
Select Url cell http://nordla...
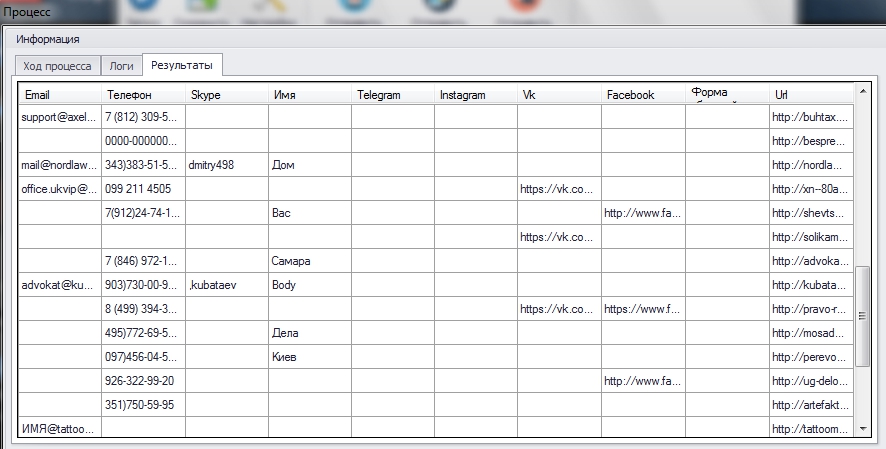811,165
